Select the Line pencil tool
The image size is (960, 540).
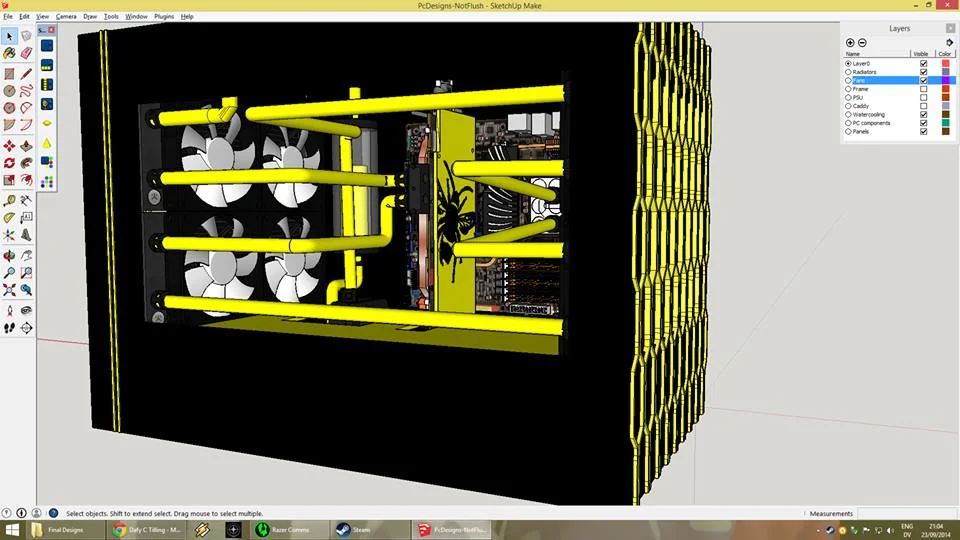(x=26, y=74)
